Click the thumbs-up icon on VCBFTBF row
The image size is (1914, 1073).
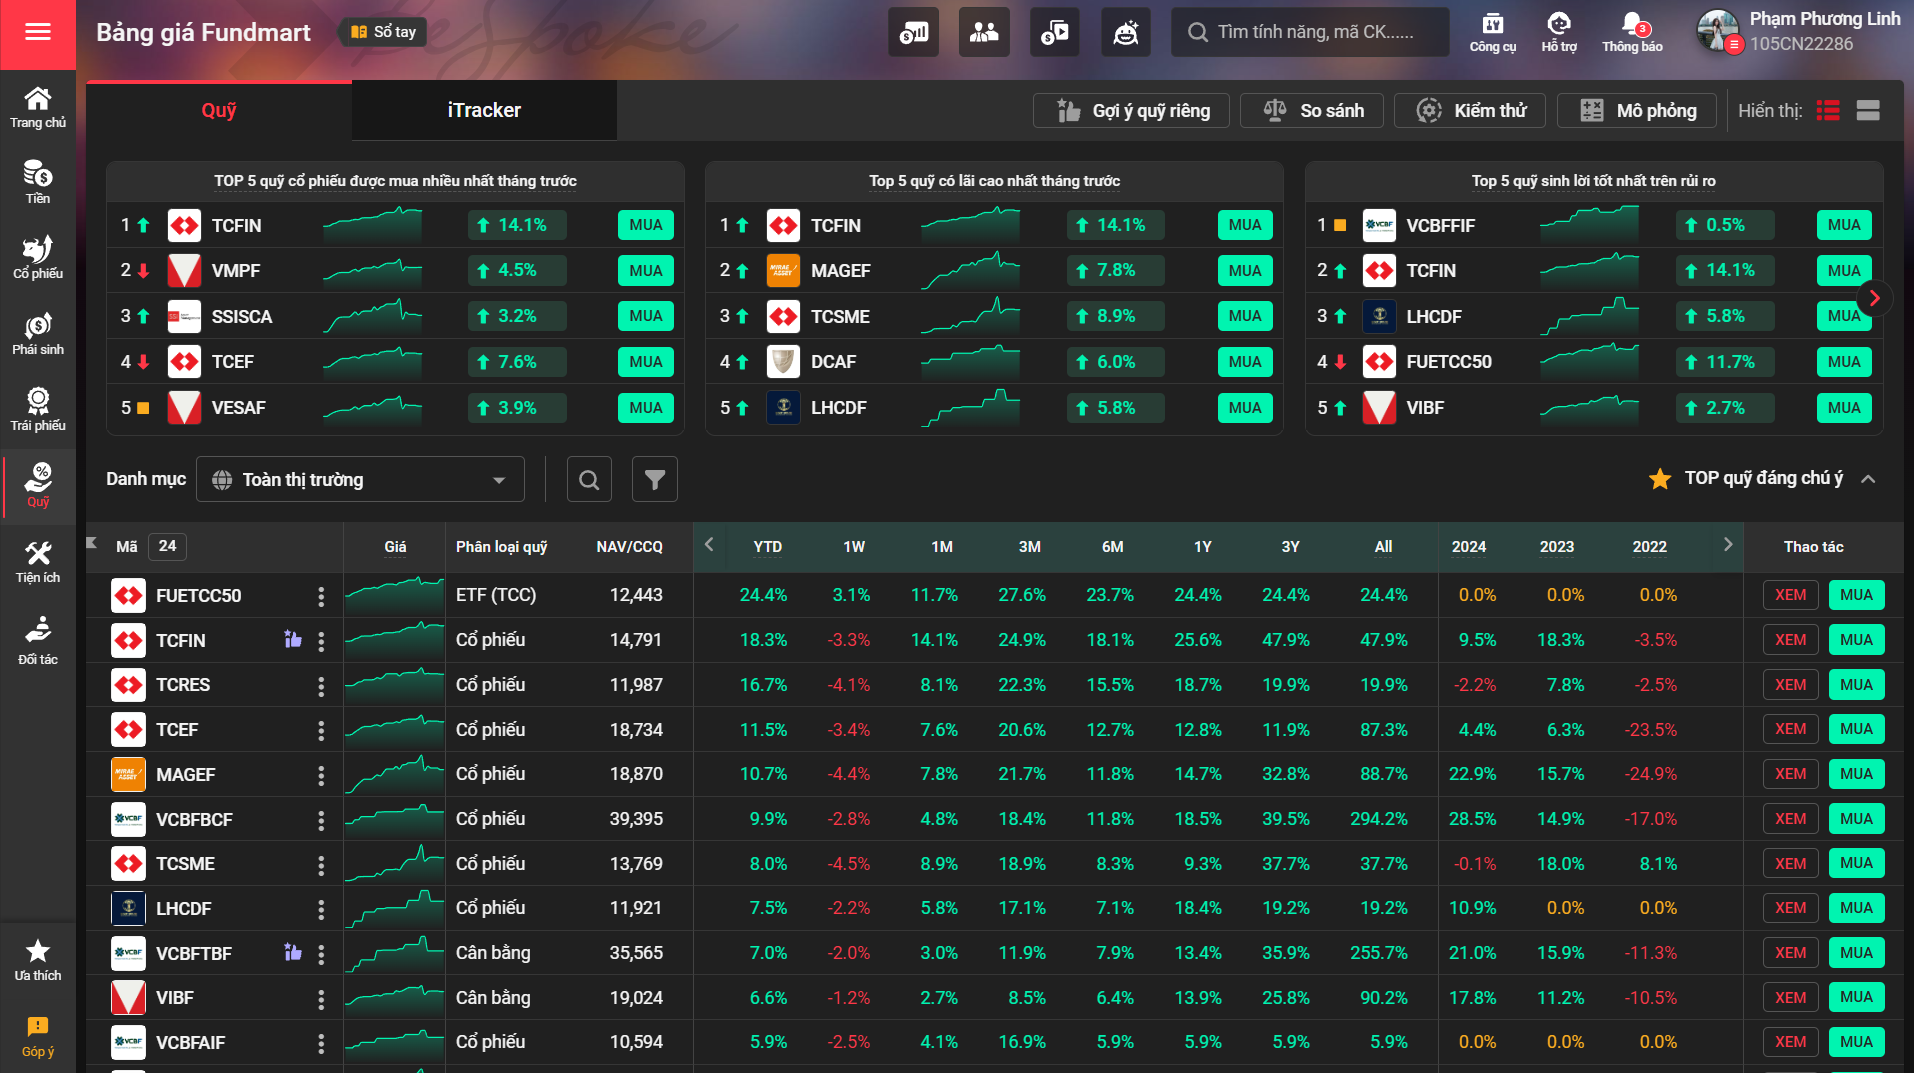[x=293, y=952]
